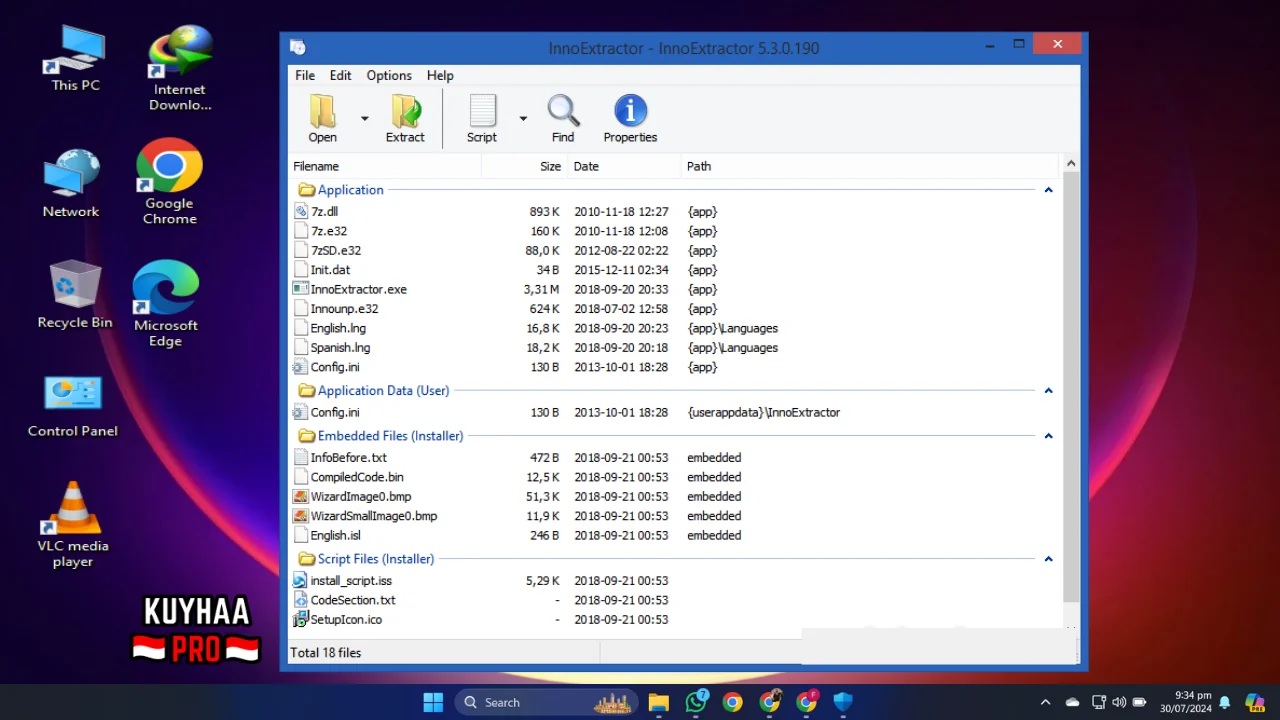This screenshot has height=720, width=1280.
Task: Select the WizardSmallImage0.bmp image icon
Action: (x=300, y=516)
